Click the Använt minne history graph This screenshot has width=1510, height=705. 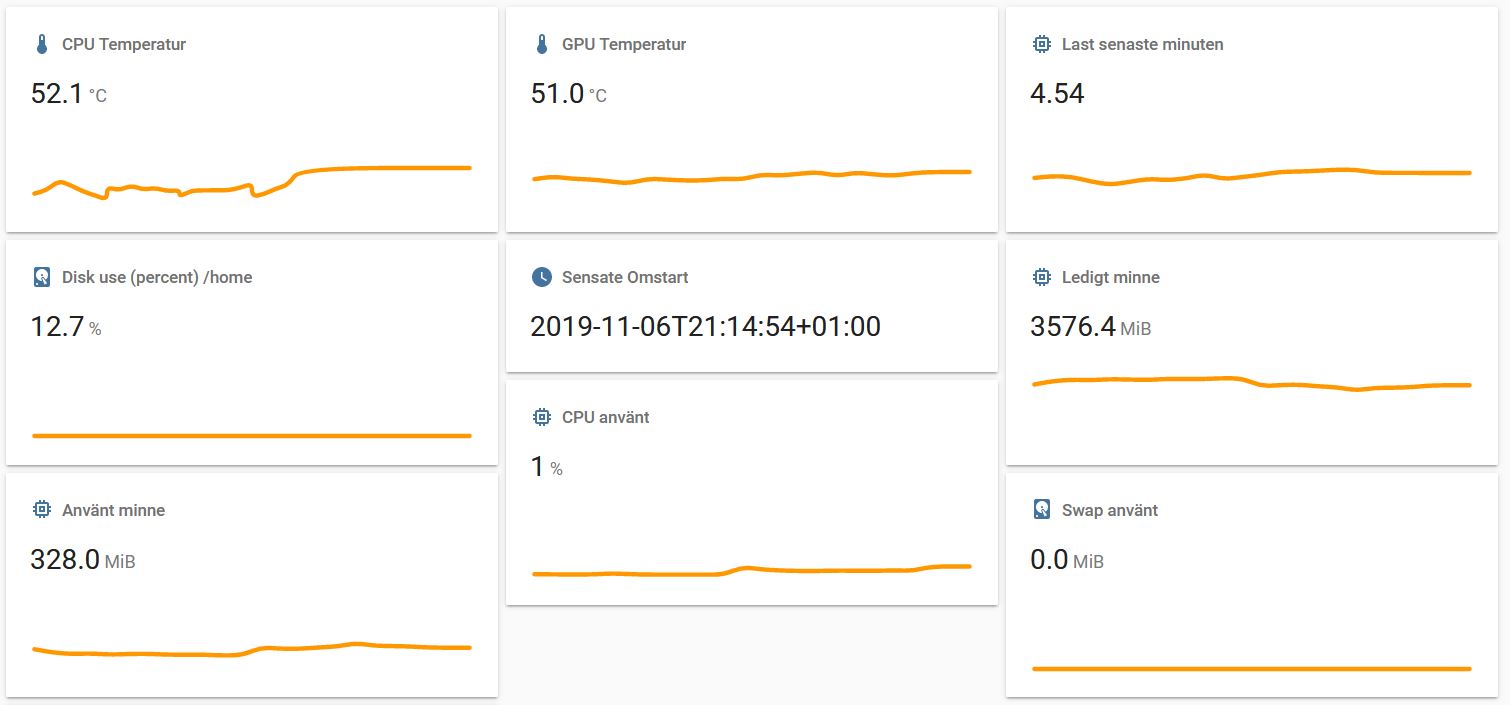(x=252, y=649)
